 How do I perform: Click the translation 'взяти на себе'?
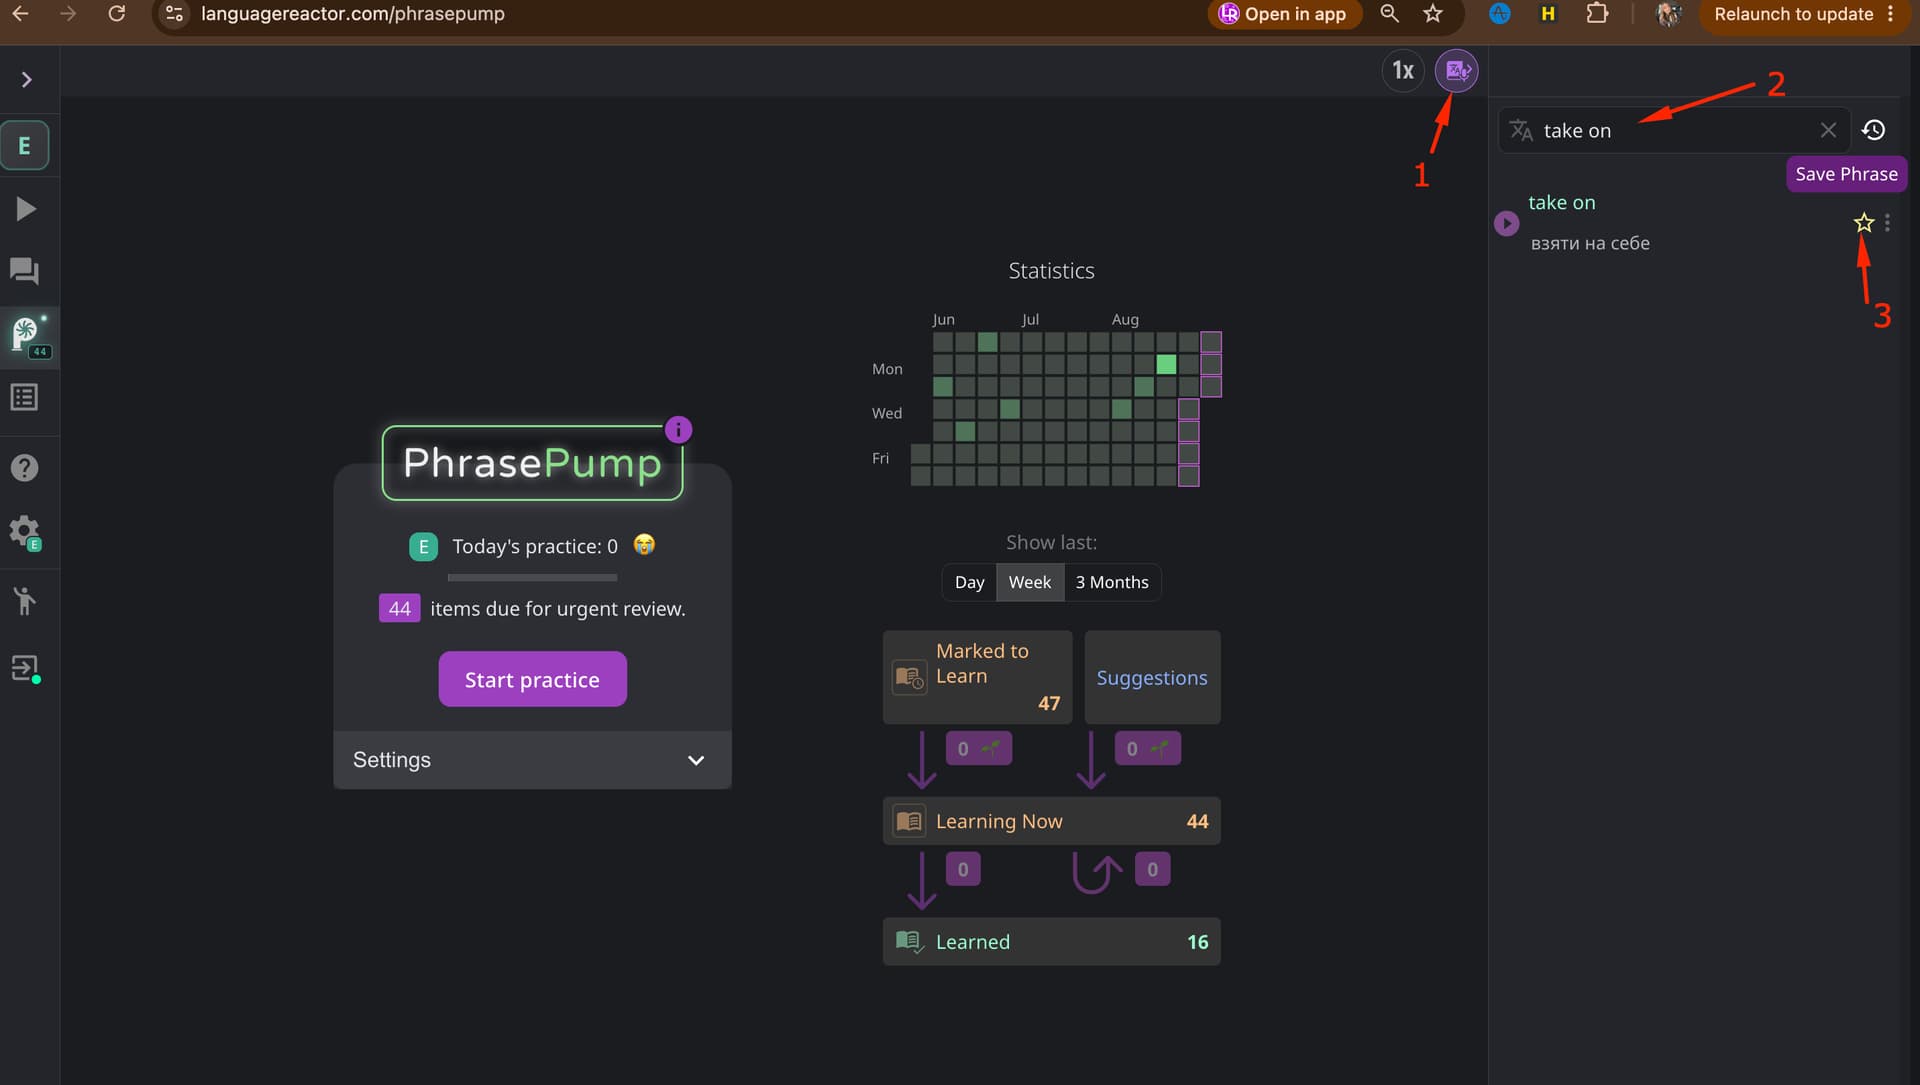pyautogui.click(x=1590, y=243)
